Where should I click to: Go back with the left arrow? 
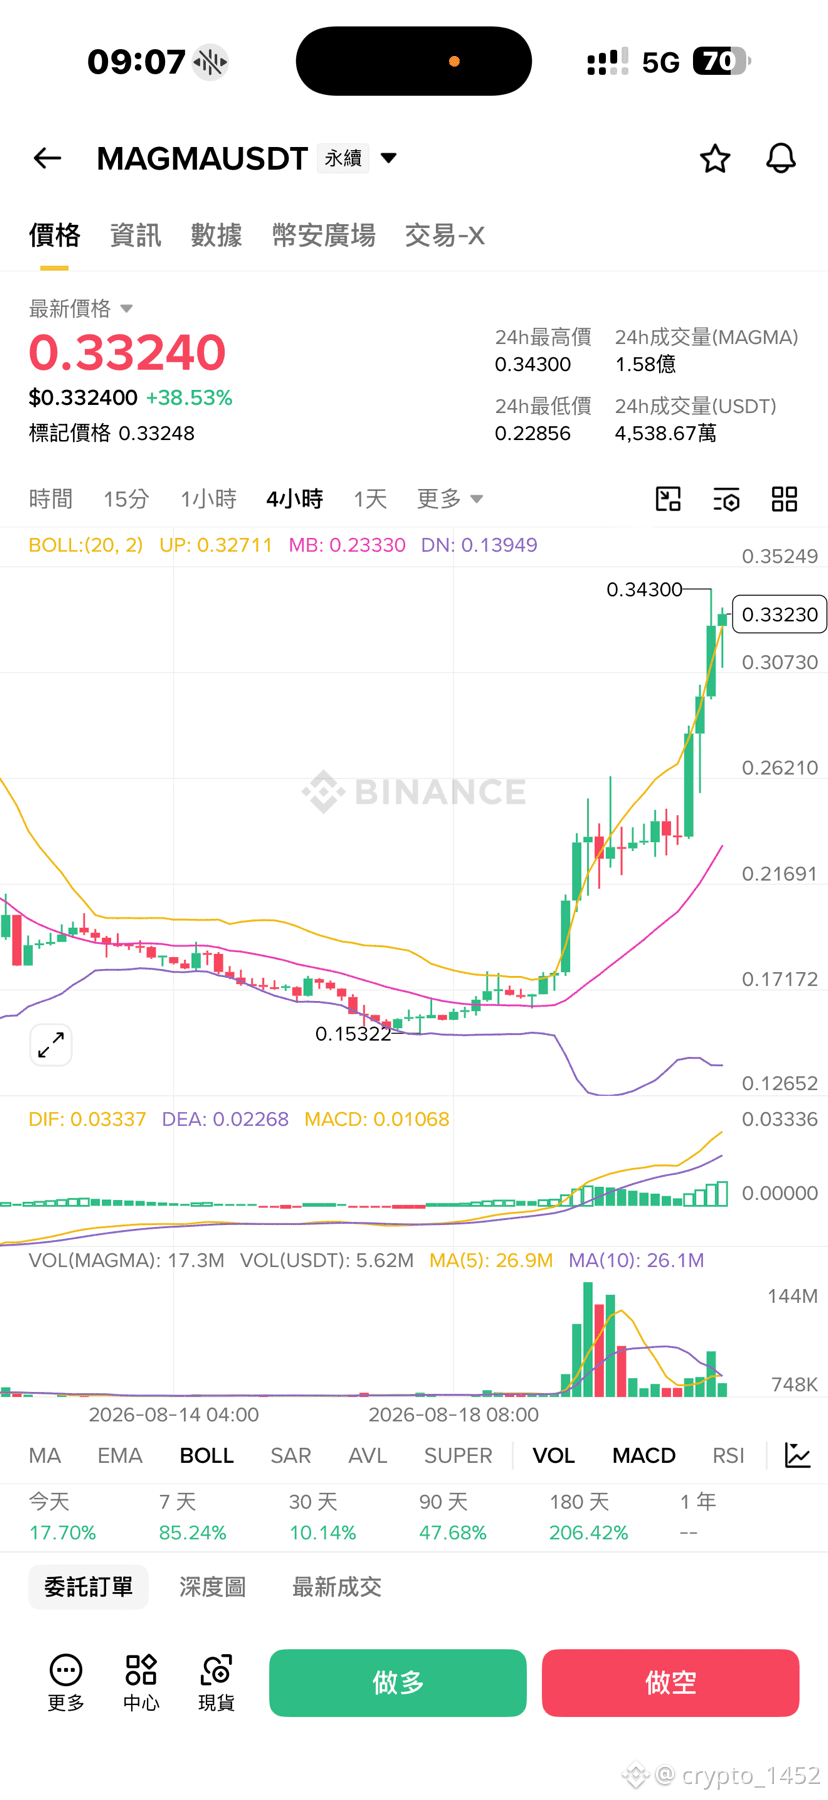(47, 158)
